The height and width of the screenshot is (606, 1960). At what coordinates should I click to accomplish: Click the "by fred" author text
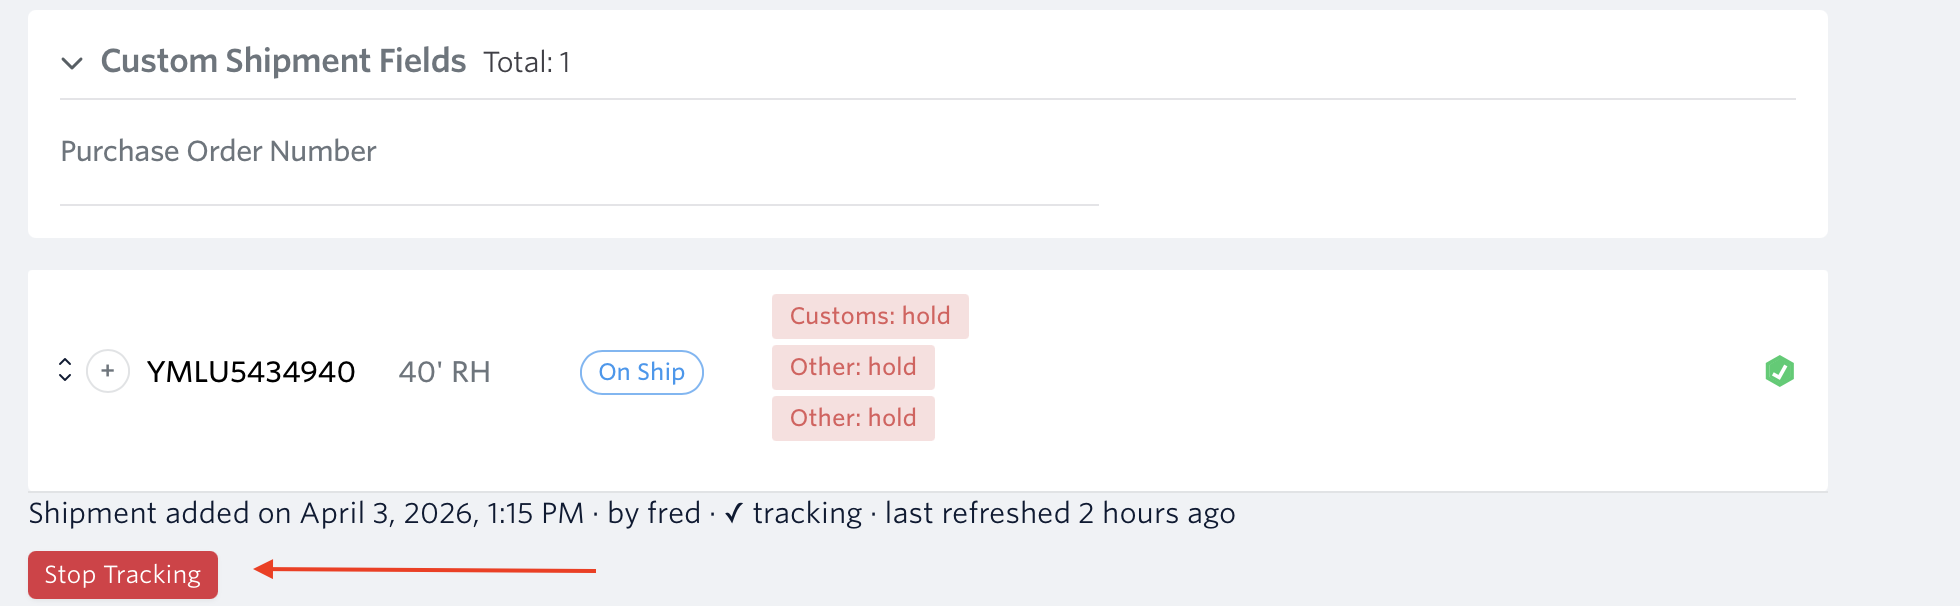point(654,513)
